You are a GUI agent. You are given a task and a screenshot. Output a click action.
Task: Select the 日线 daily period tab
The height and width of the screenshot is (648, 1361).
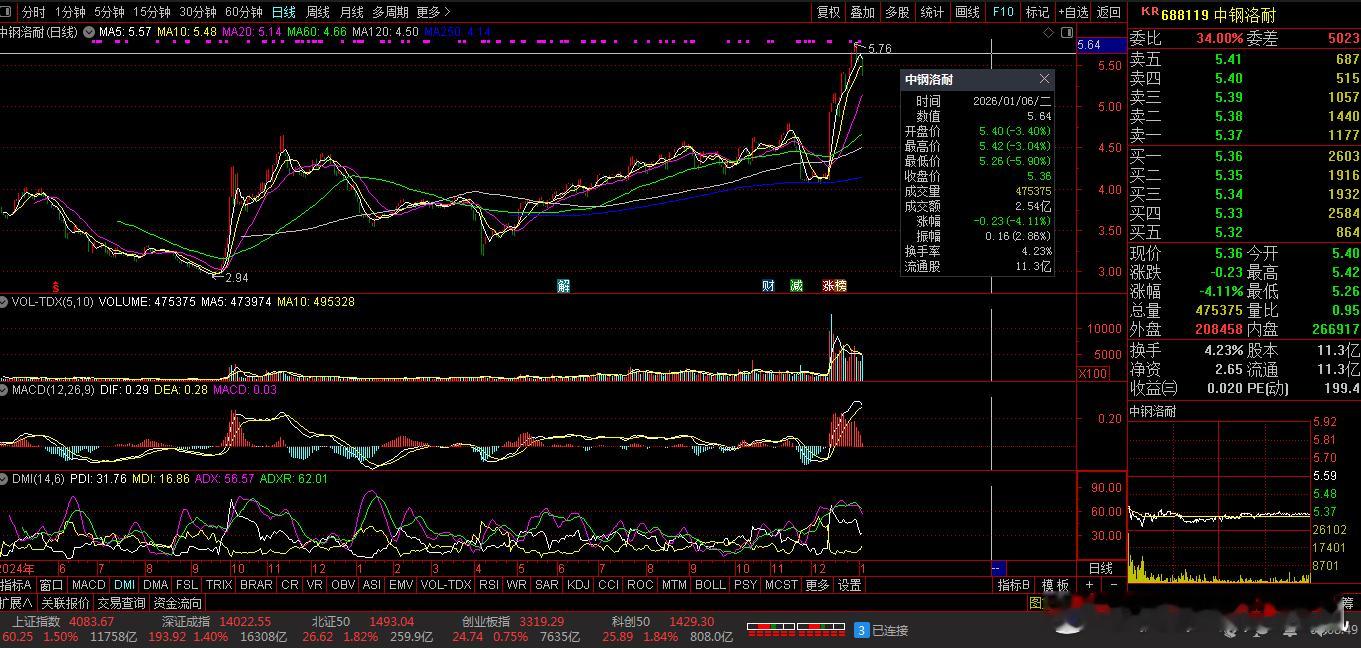[x=284, y=12]
